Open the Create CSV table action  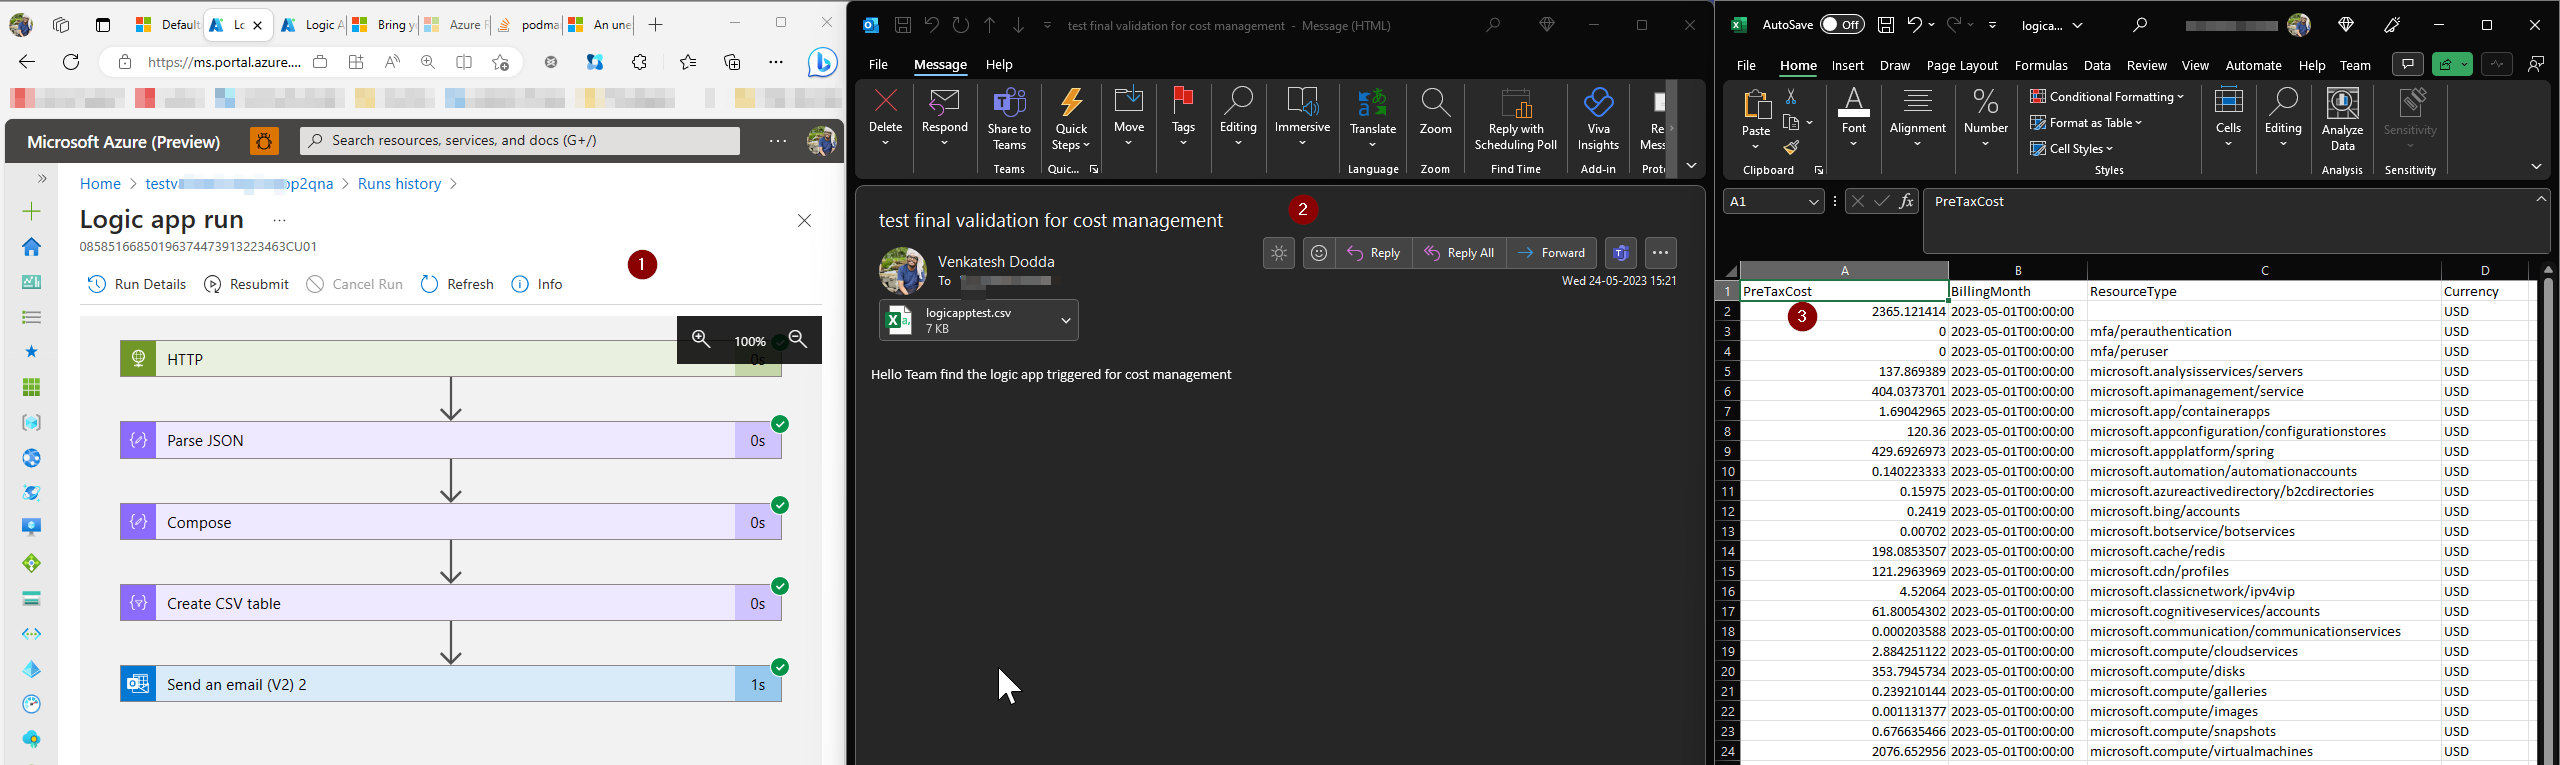tap(450, 603)
